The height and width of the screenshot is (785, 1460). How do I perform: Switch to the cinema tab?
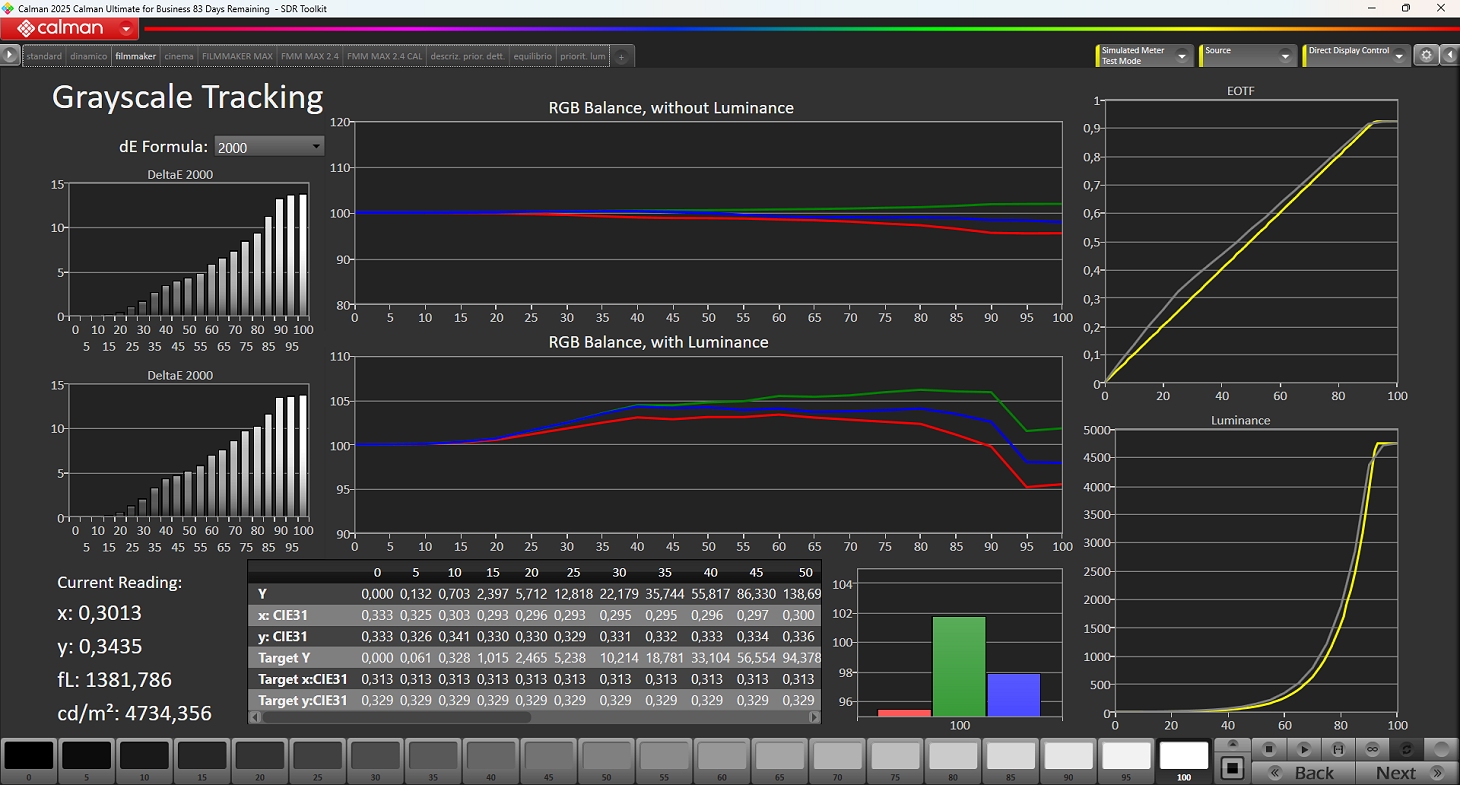[x=179, y=57]
